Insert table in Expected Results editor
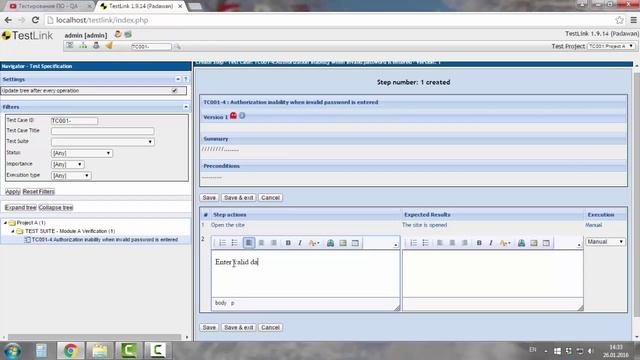 point(546,243)
